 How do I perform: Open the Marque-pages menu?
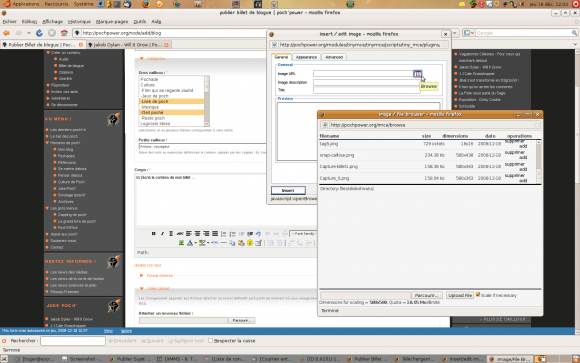click(112, 21)
